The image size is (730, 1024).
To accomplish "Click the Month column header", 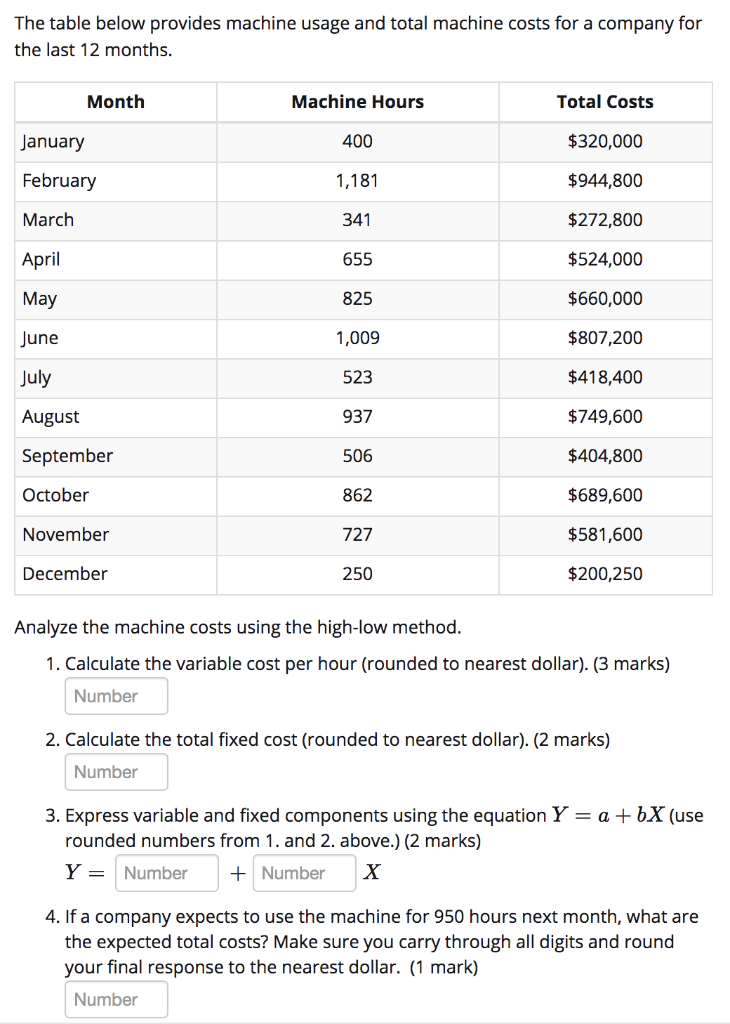I will point(115,101).
